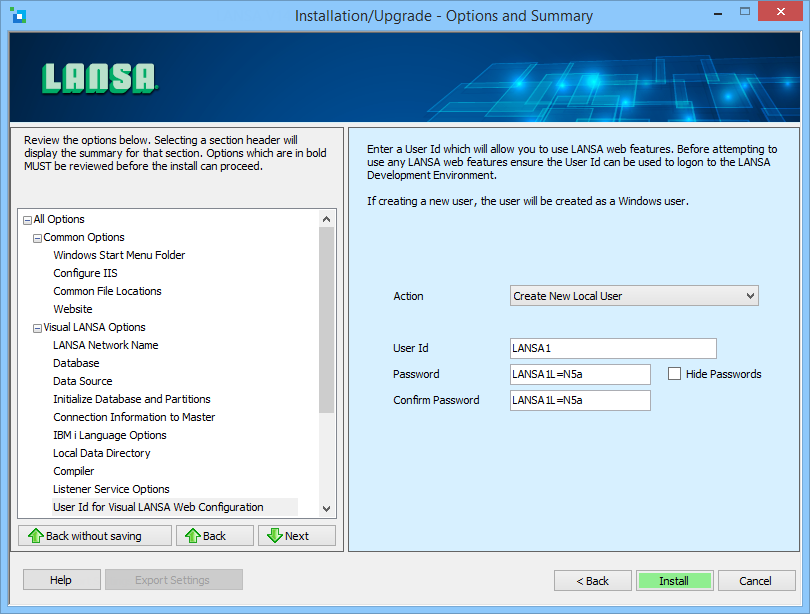This screenshot has height=614, width=810.
Task: Click the Next button
Action: 297,536
